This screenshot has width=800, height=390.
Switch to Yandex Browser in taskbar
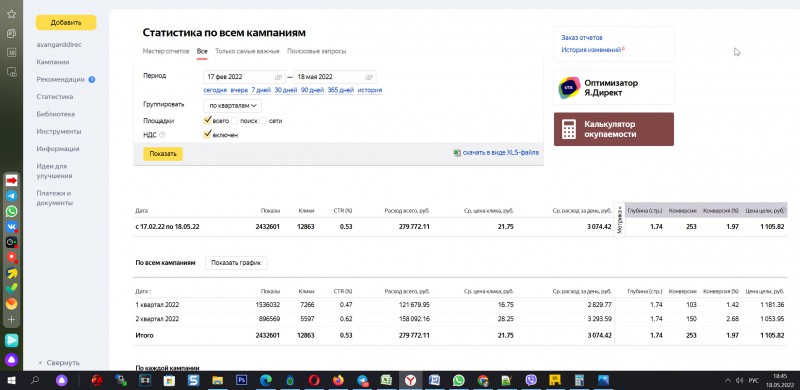(x=410, y=380)
